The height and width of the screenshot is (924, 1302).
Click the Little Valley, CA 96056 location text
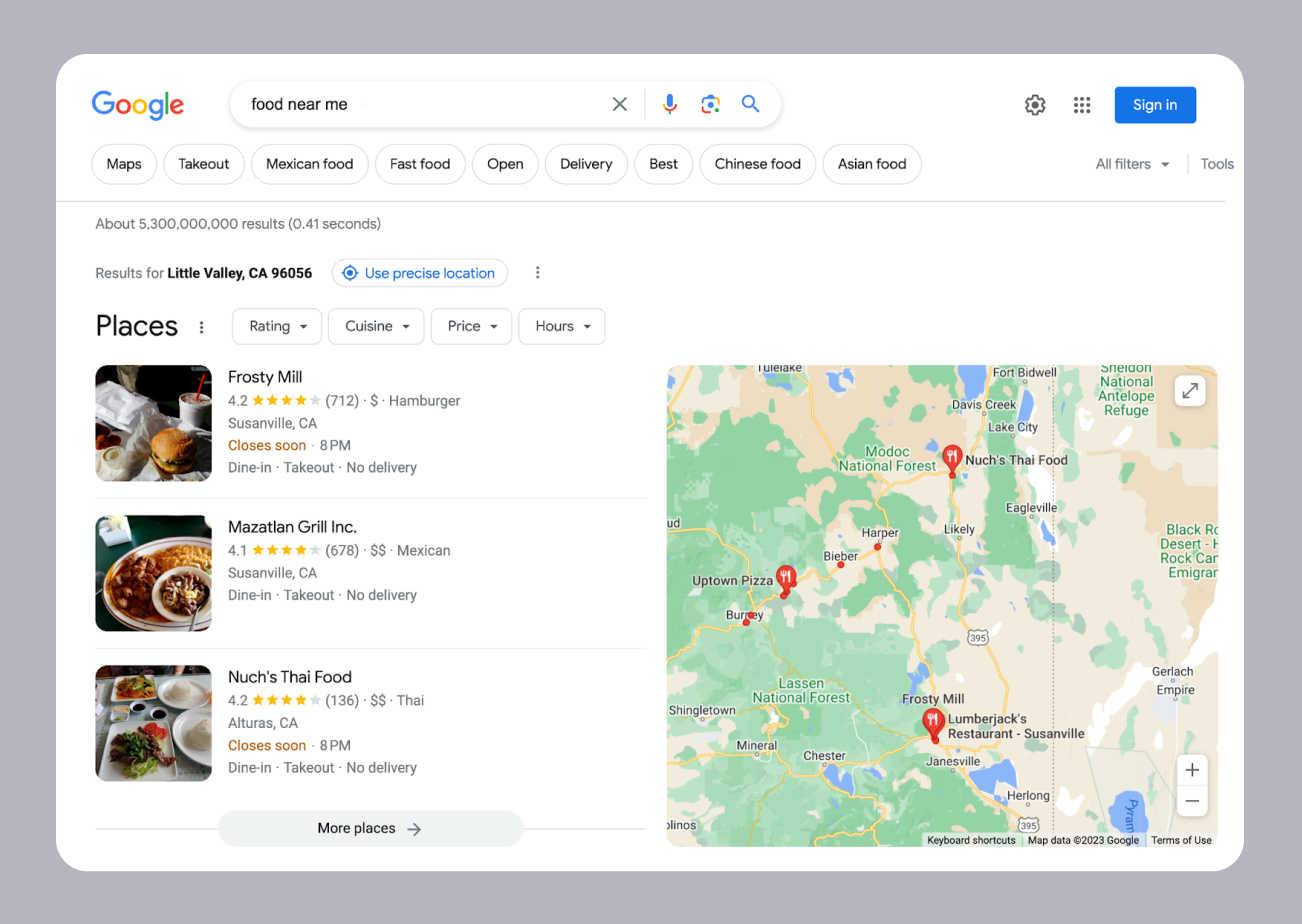tap(240, 273)
